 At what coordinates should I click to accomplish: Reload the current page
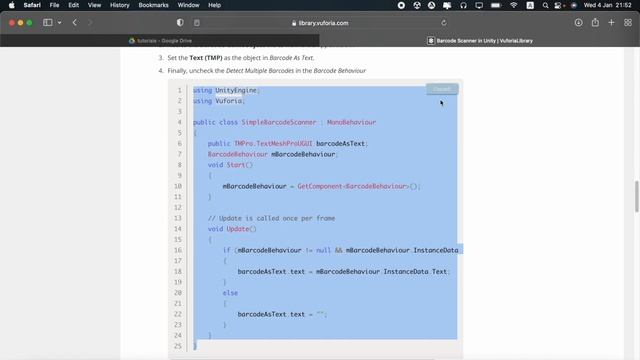[x=444, y=23]
